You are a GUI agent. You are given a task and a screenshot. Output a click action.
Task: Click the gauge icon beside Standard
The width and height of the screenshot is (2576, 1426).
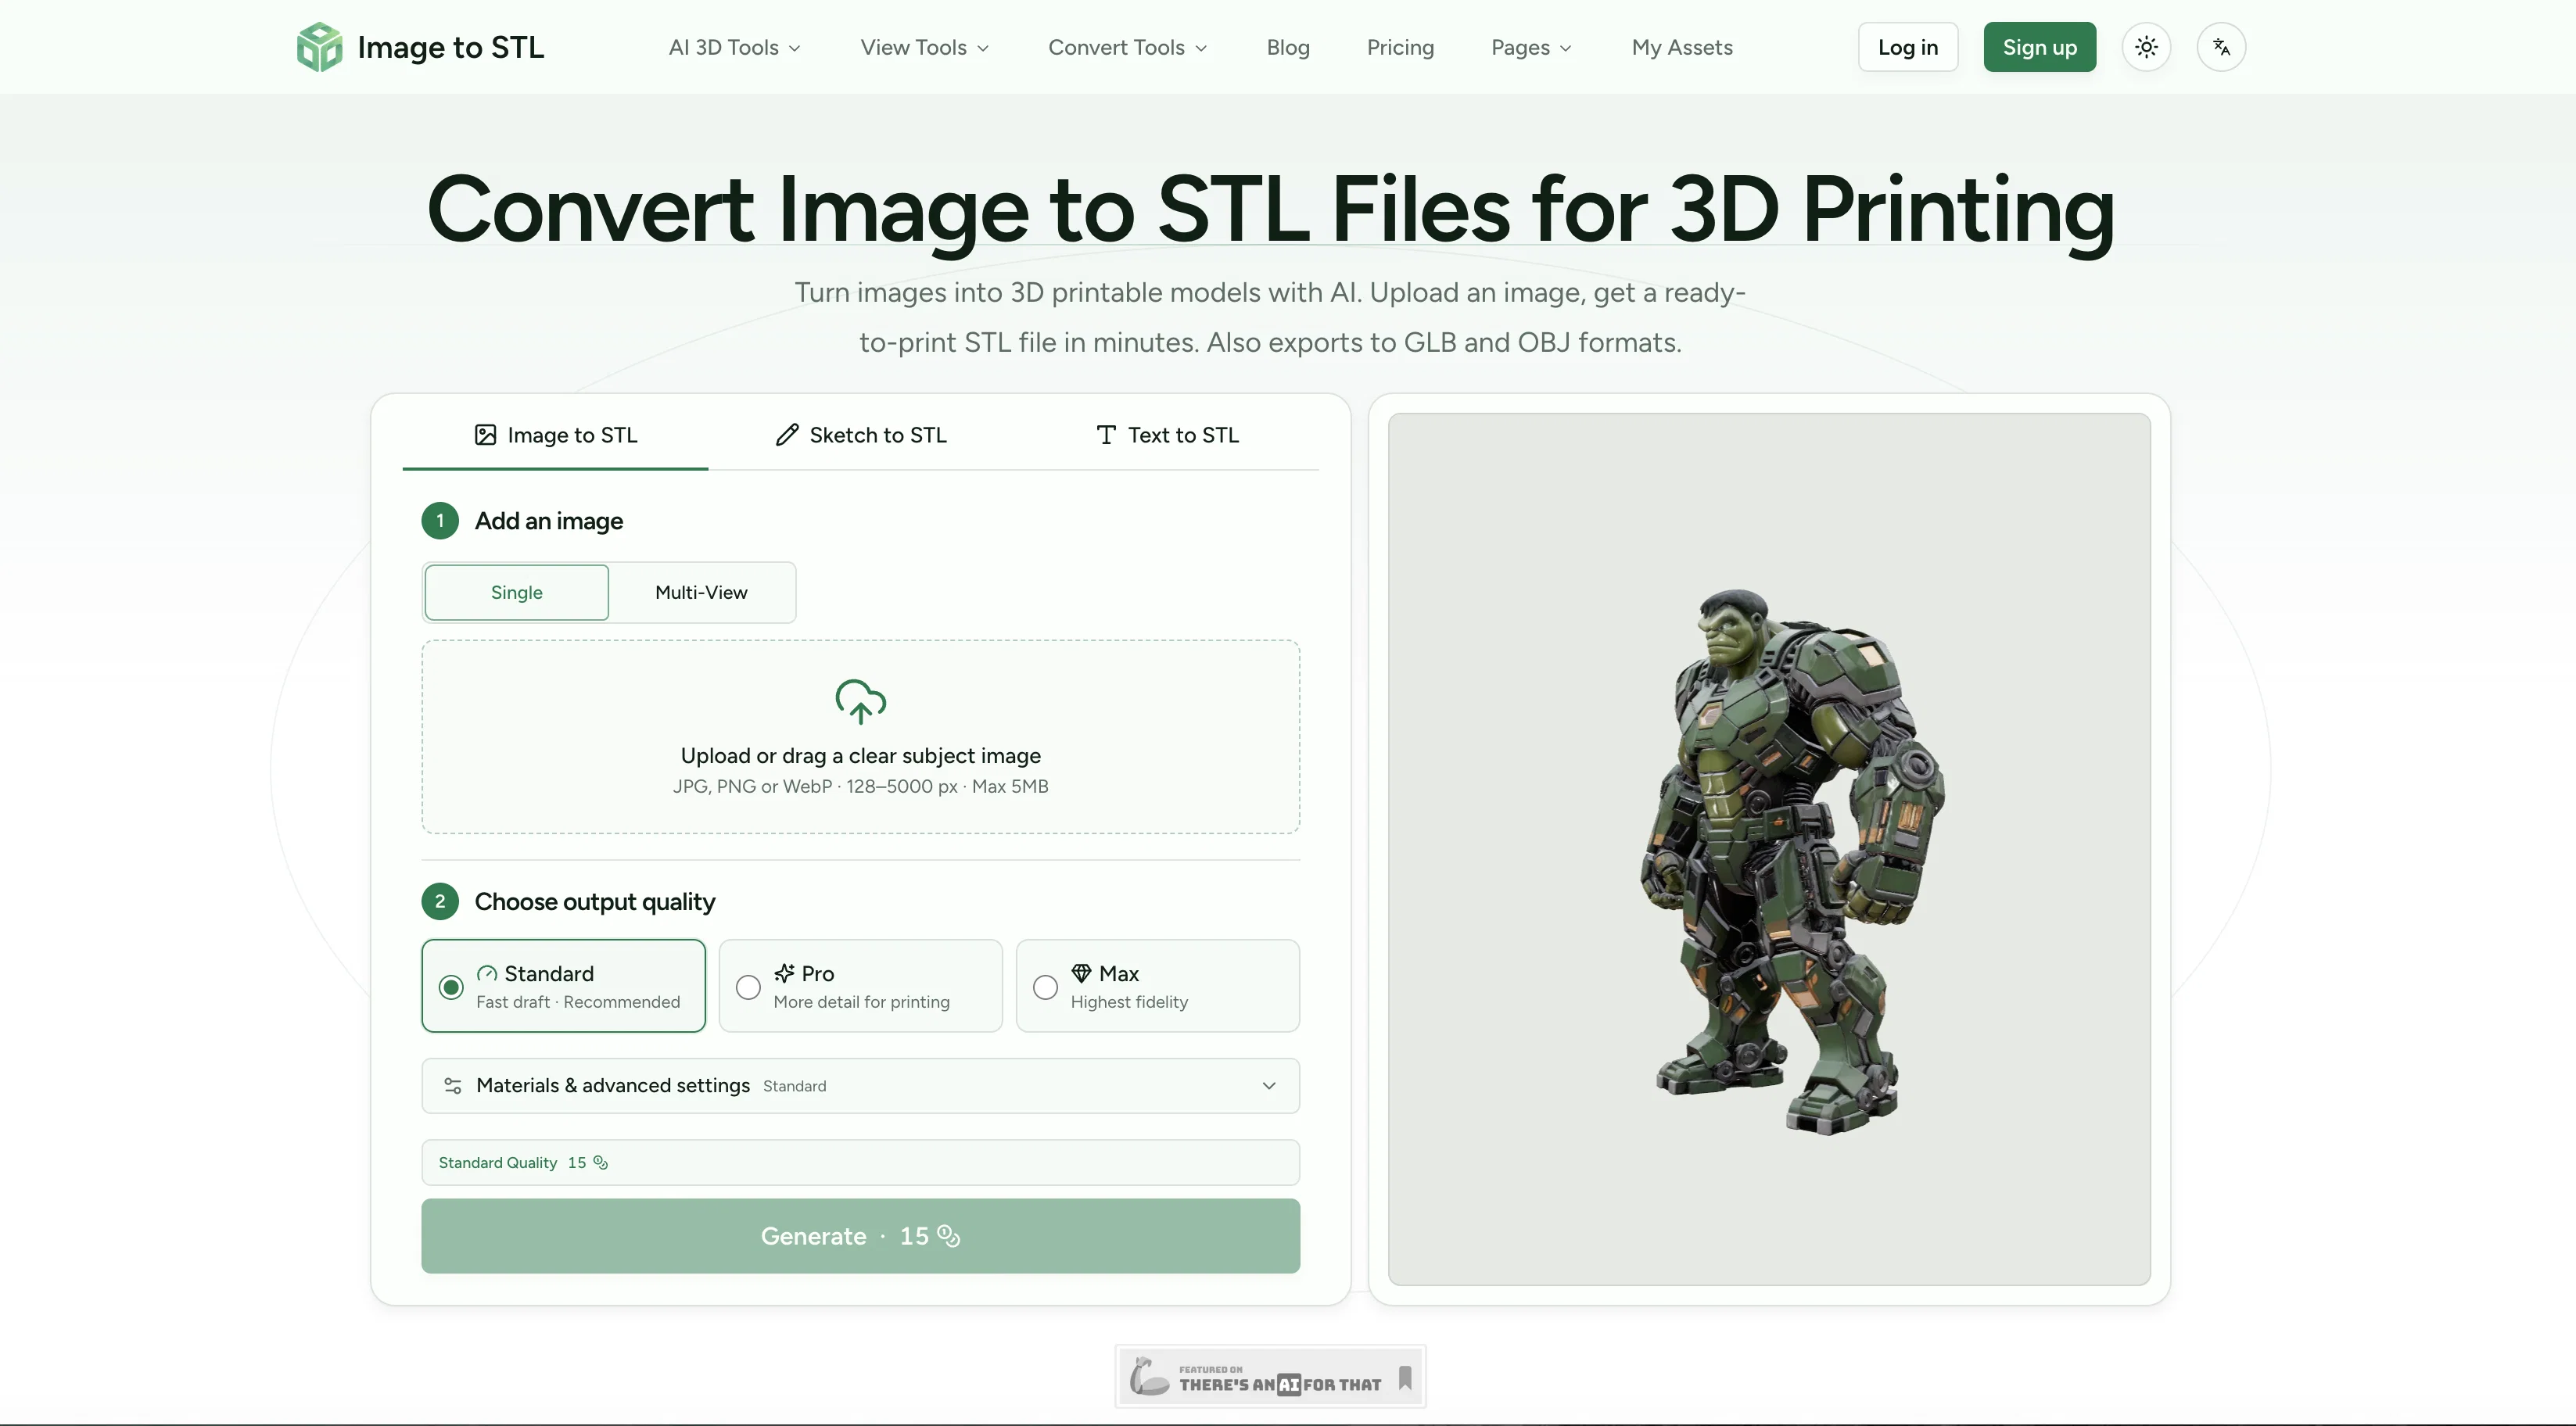487,973
